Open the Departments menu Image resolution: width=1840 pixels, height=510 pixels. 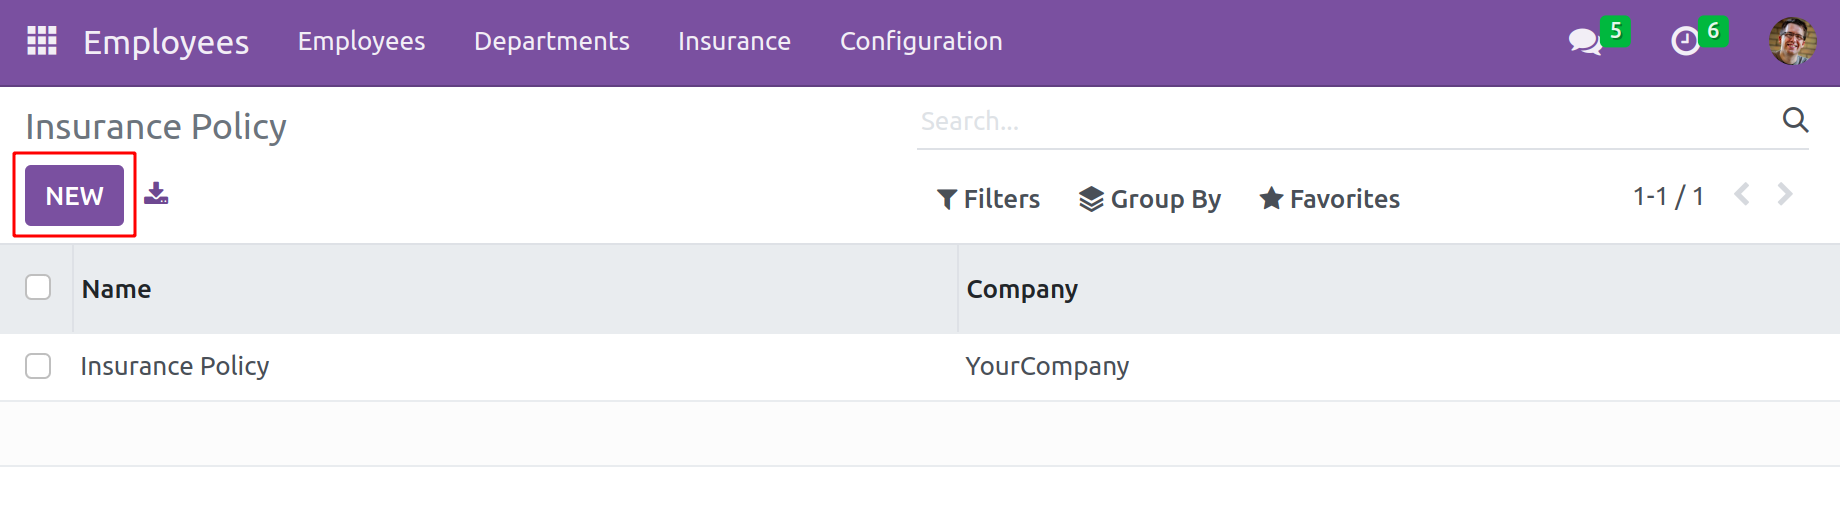[551, 41]
